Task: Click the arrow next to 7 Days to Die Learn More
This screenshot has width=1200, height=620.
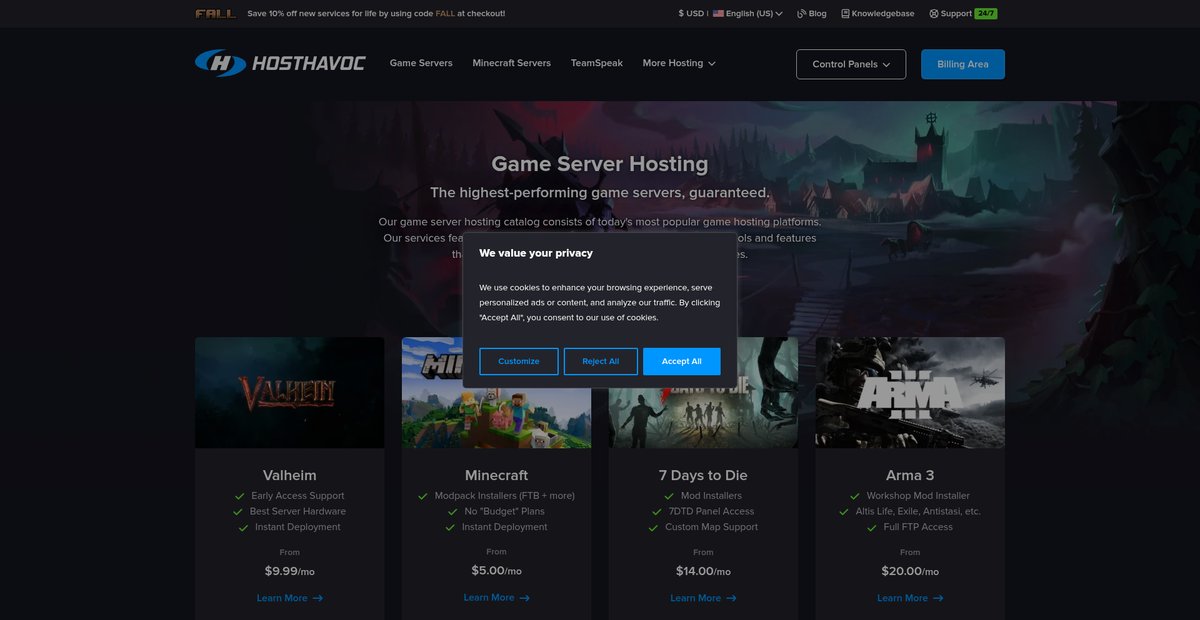Action: [x=731, y=598]
